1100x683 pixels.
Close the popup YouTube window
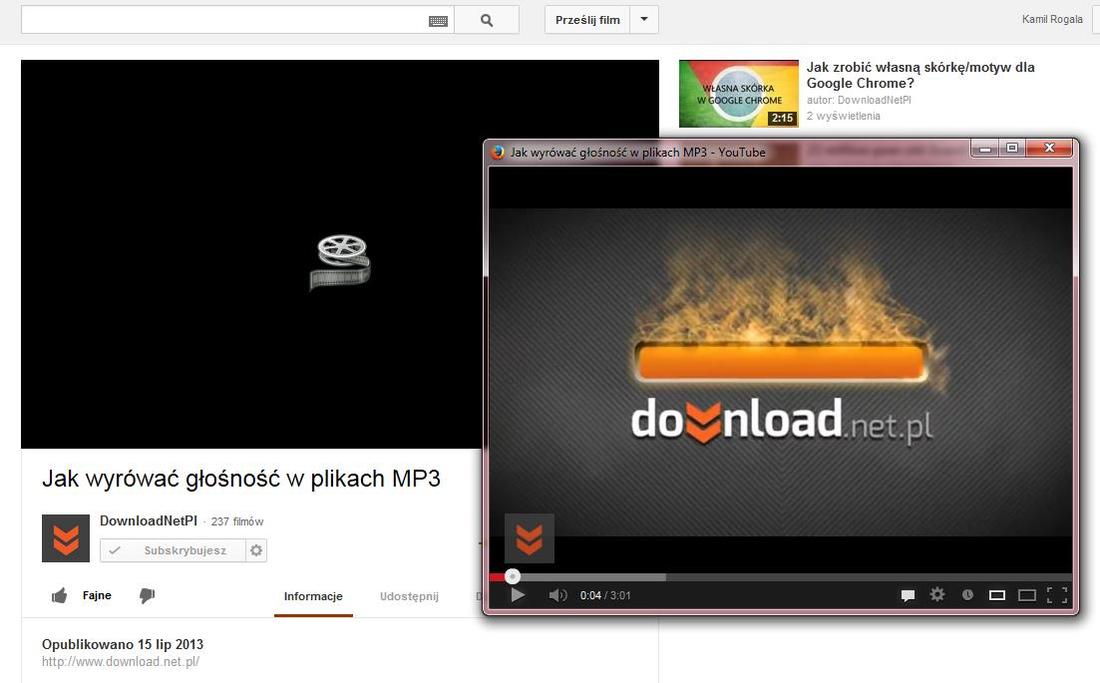click(x=1049, y=148)
